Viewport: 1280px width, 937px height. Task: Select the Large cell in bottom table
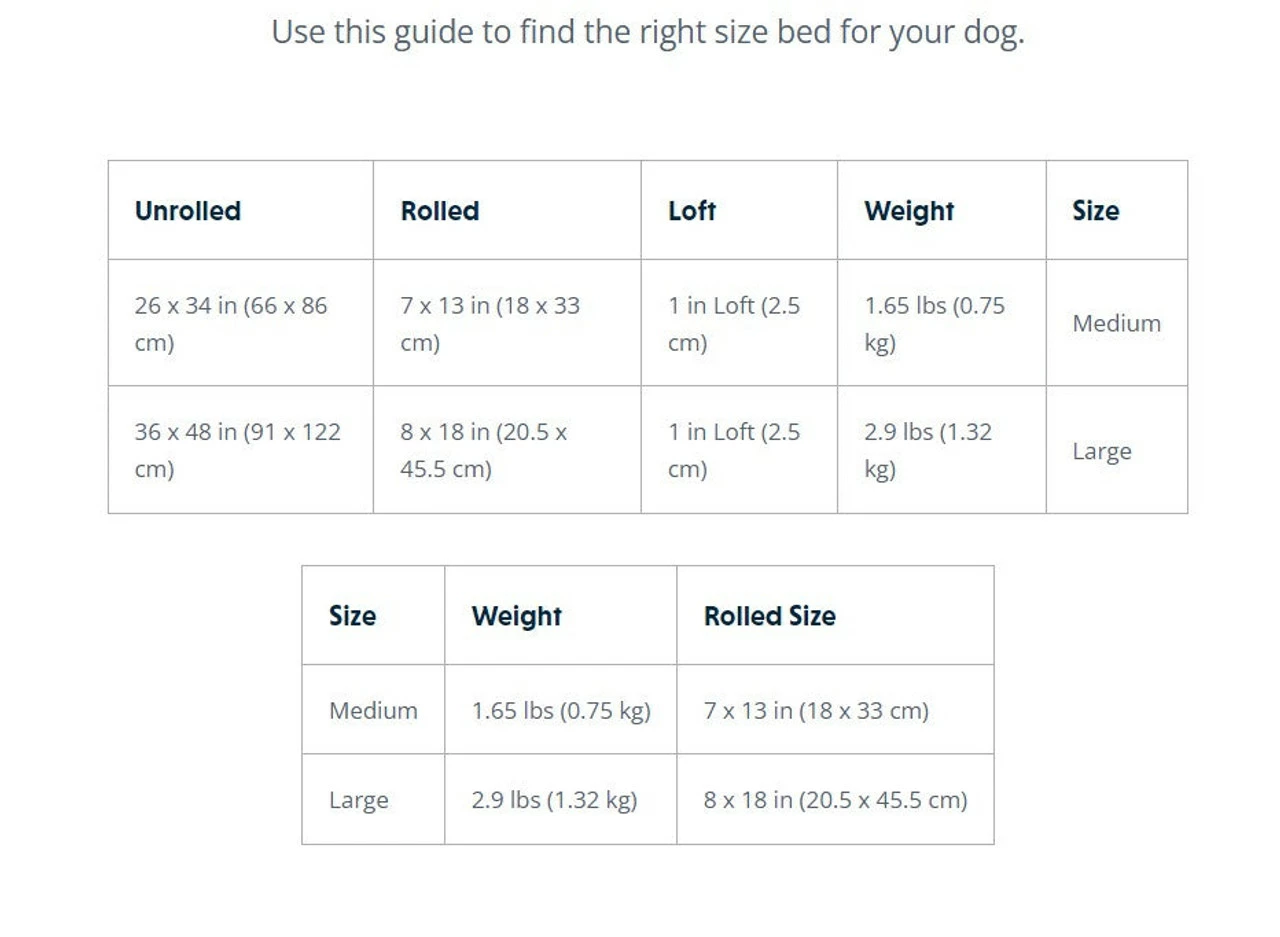point(359,800)
